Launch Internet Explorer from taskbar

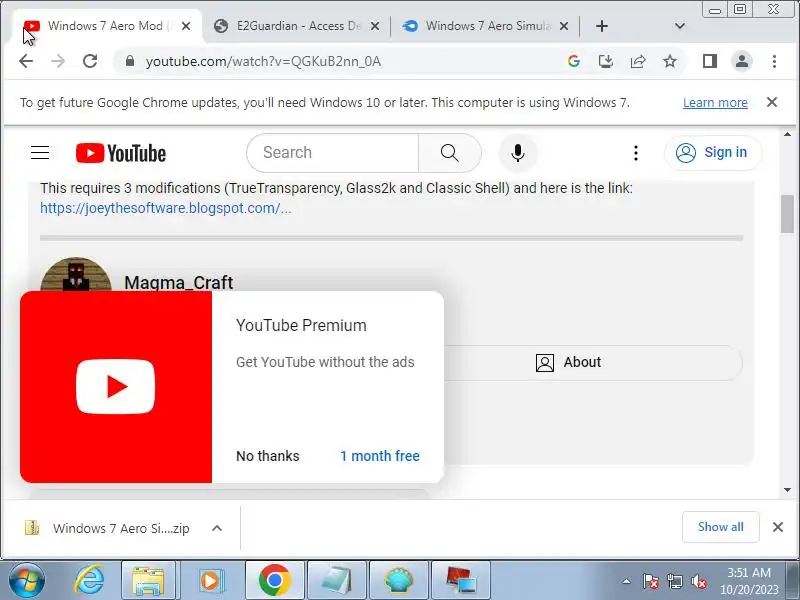tap(89, 581)
